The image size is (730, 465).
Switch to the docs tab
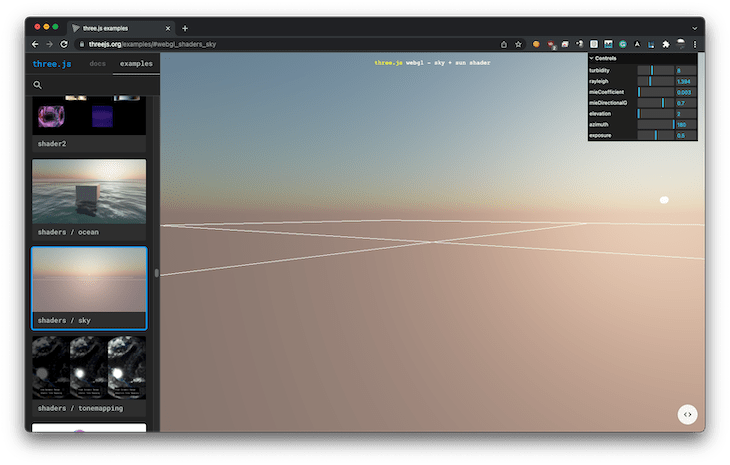(x=97, y=63)
